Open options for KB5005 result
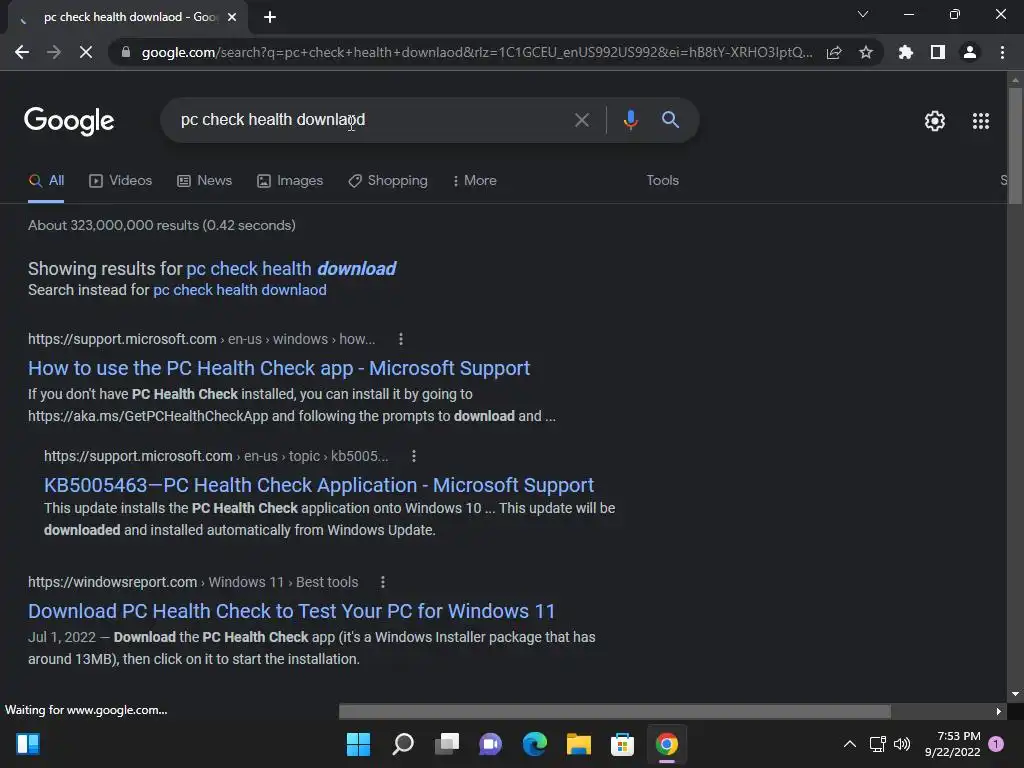The height and width of the screenshot is (768, 1024). (x=413, y=456)
